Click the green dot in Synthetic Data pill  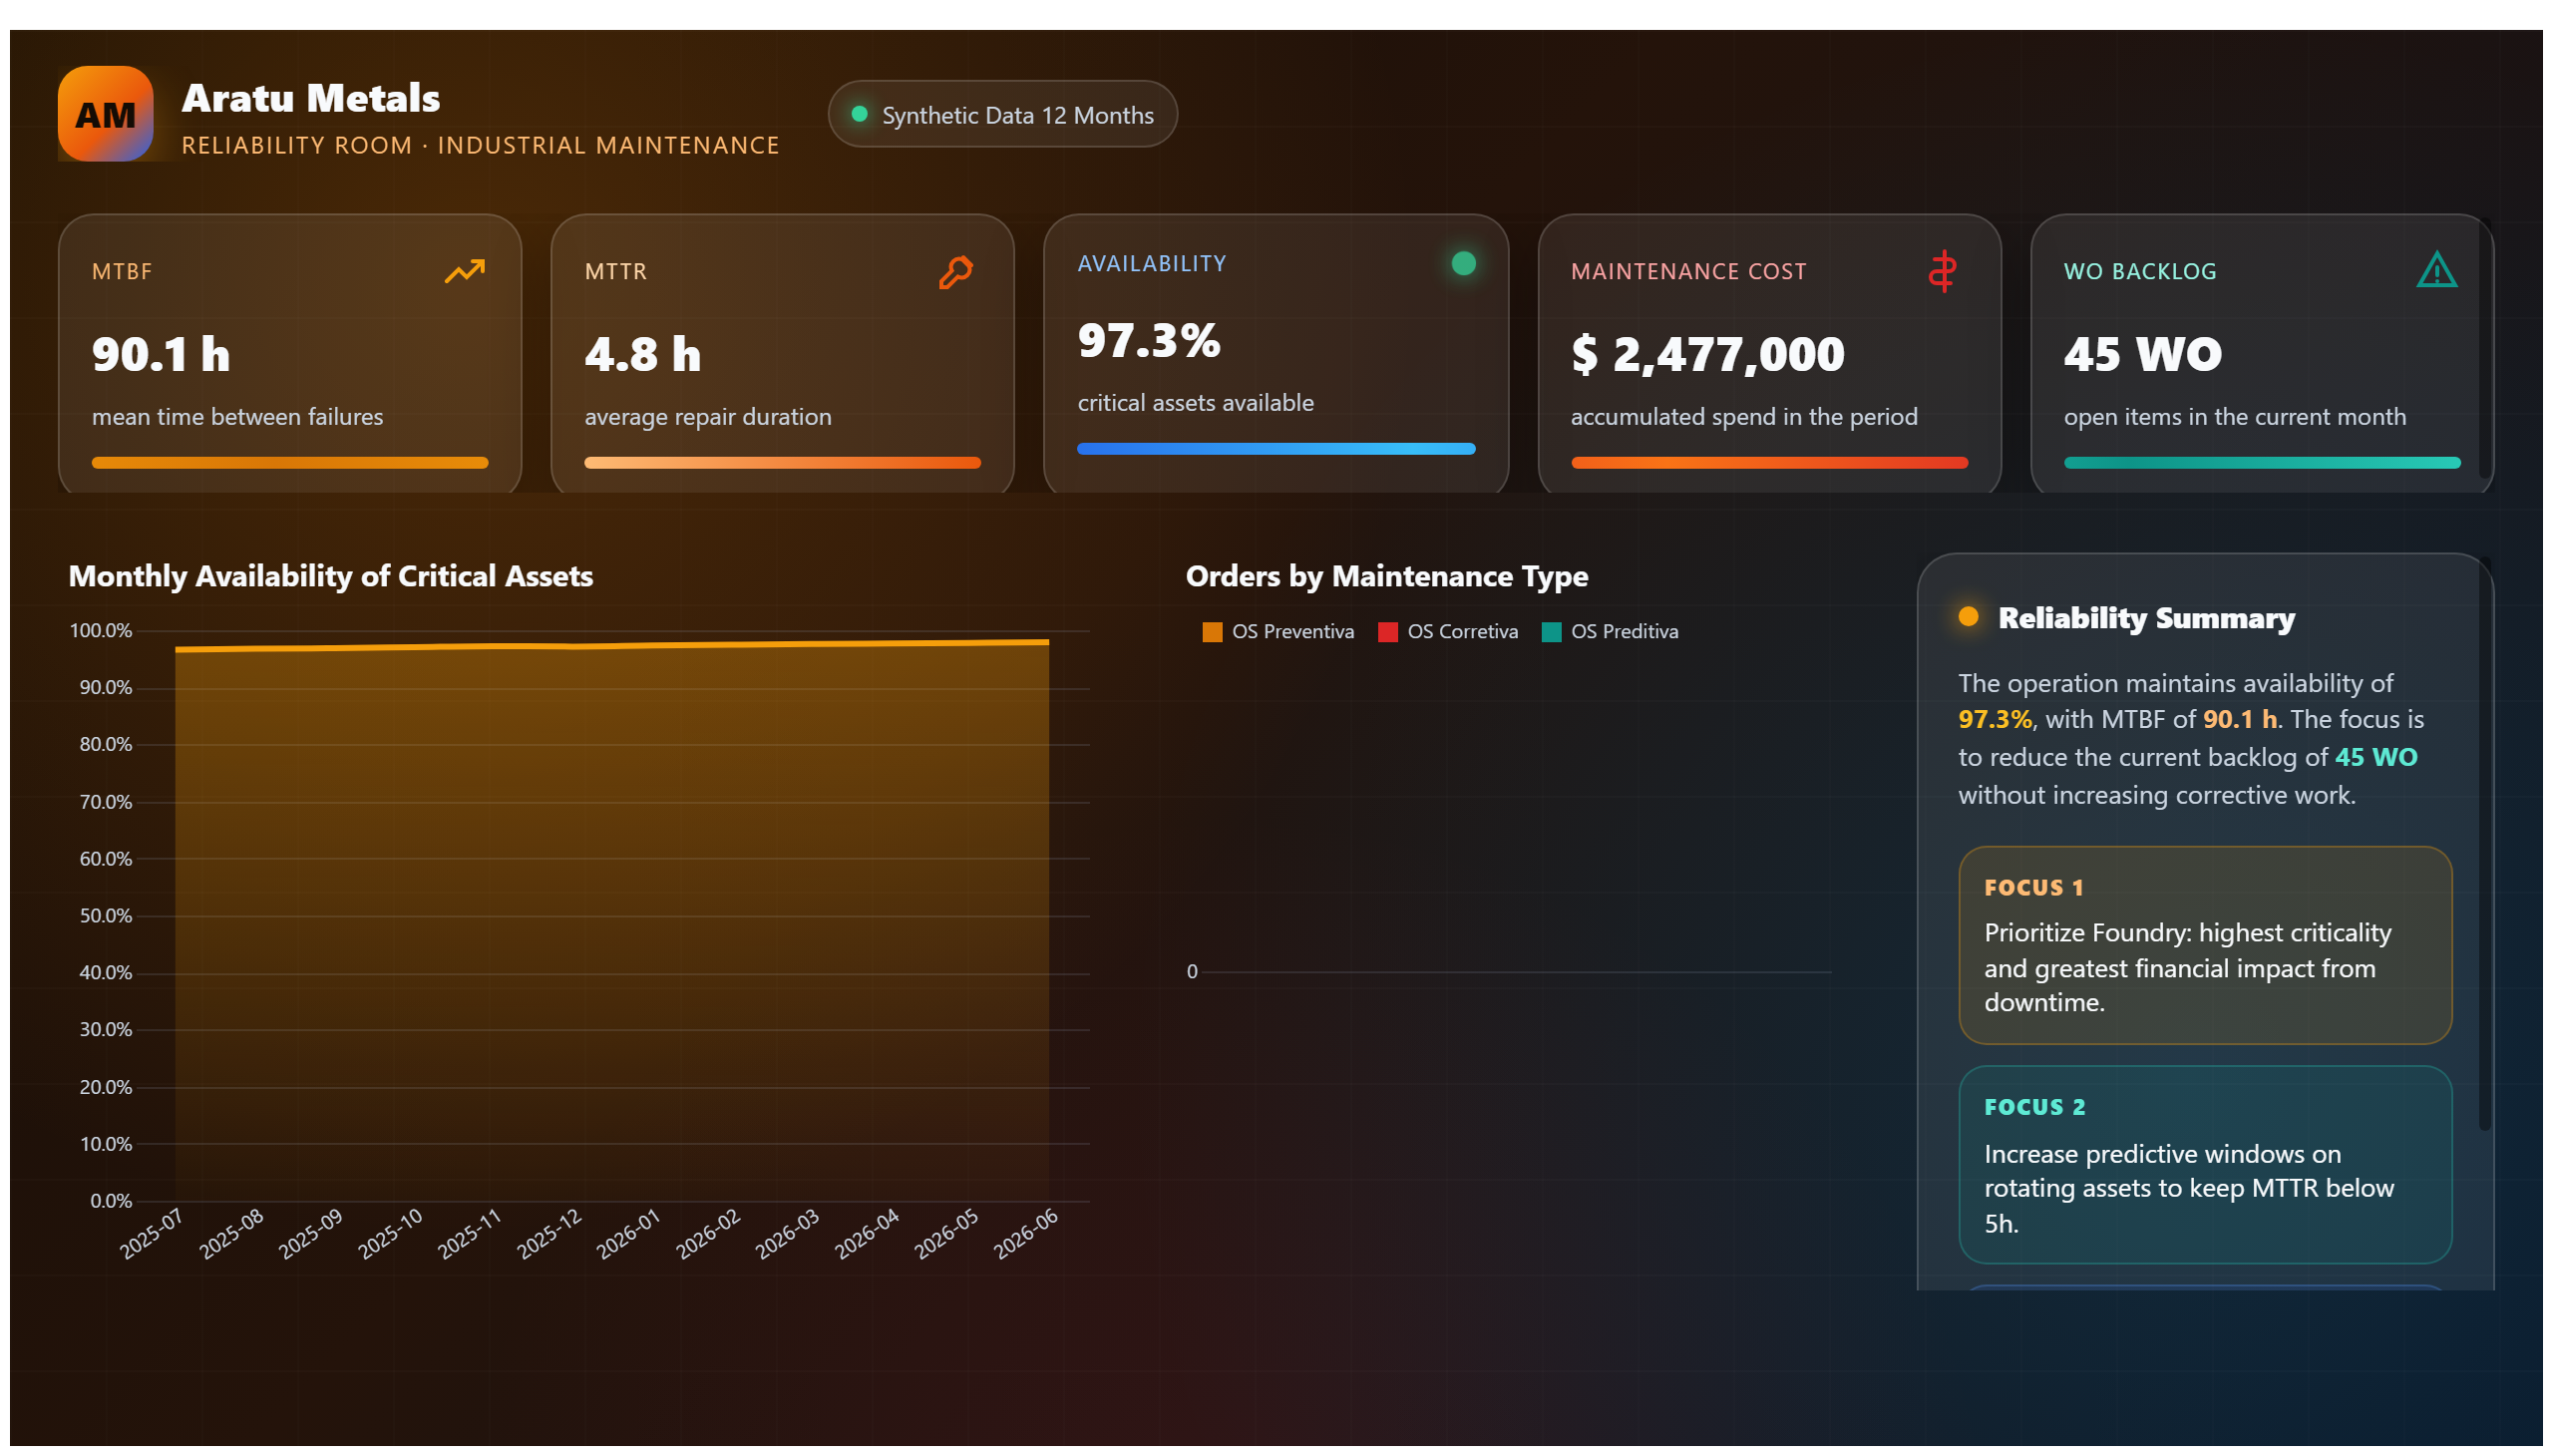(859, 114)
